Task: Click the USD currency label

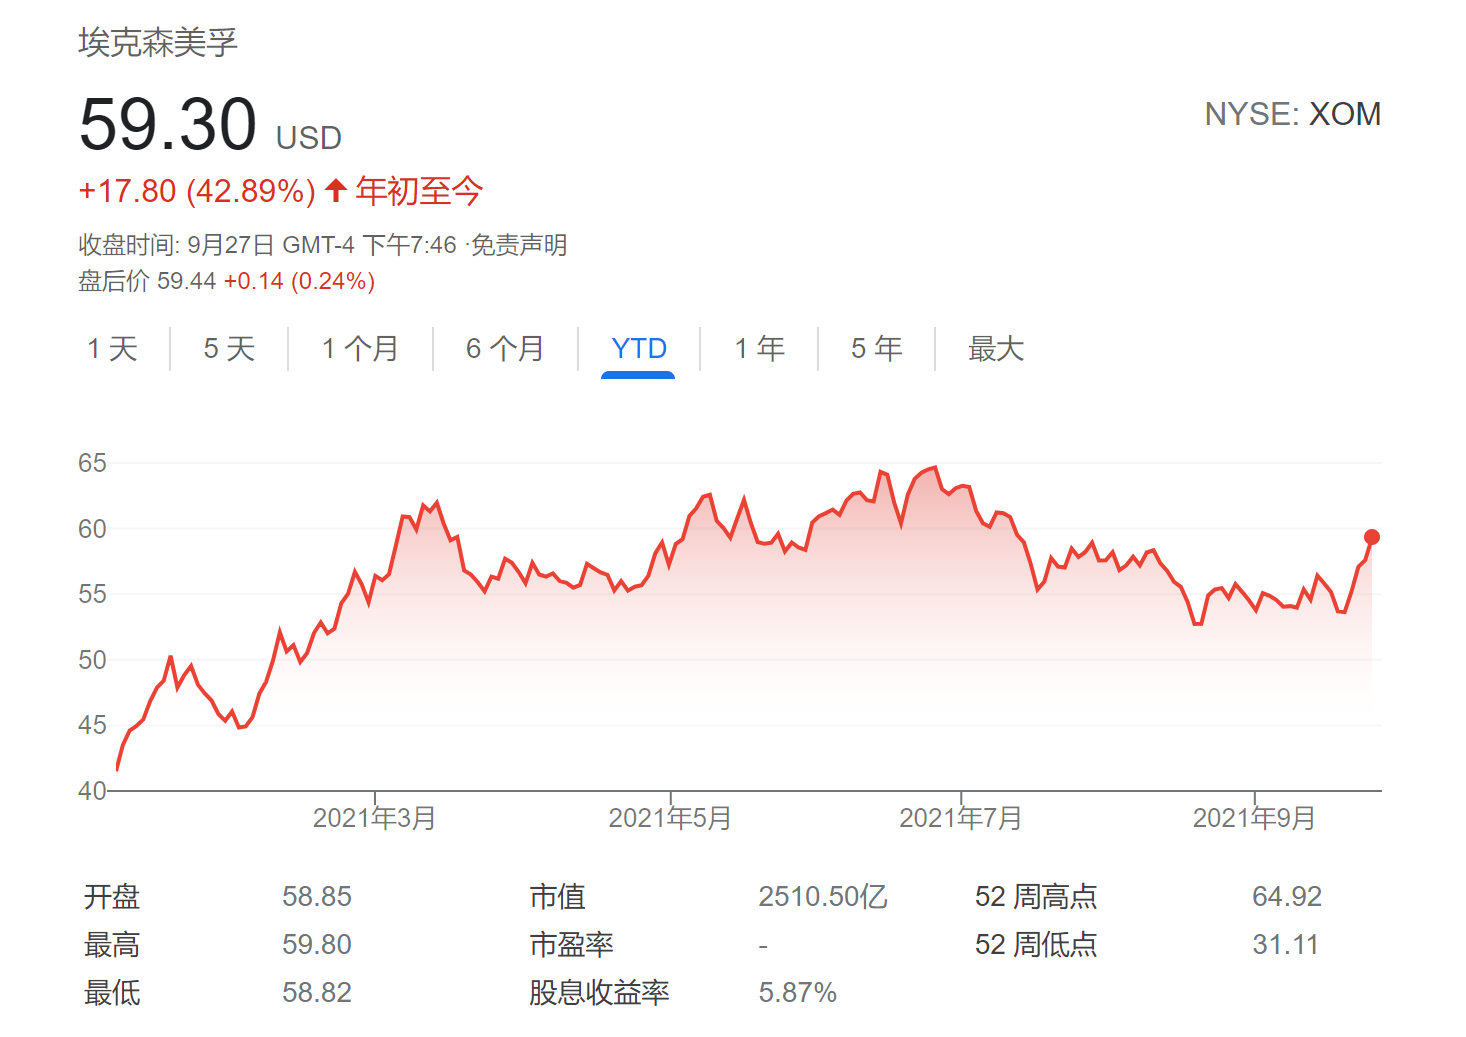Action: [308, 138]
